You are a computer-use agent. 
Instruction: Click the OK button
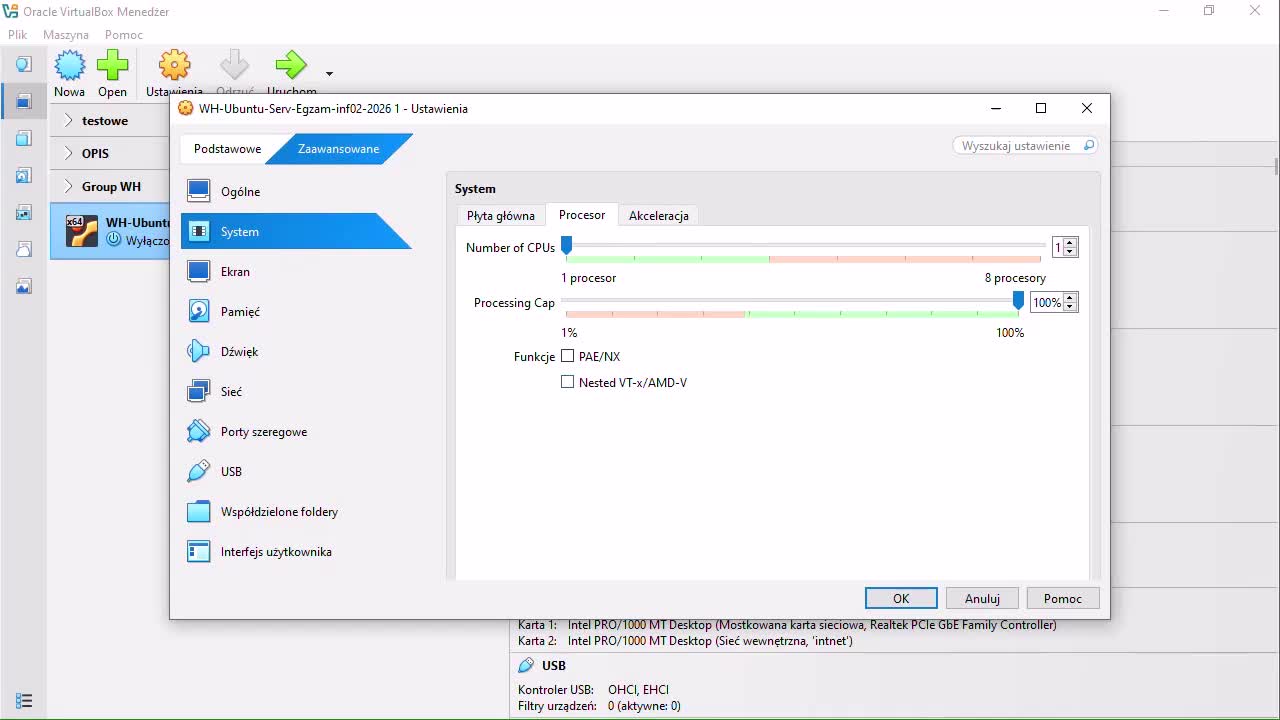click(901, 598)
